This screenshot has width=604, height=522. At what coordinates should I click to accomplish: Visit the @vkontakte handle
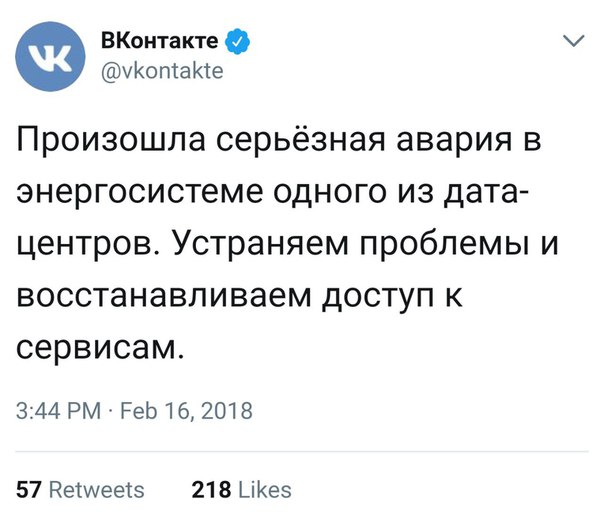(x=162, y=71)
